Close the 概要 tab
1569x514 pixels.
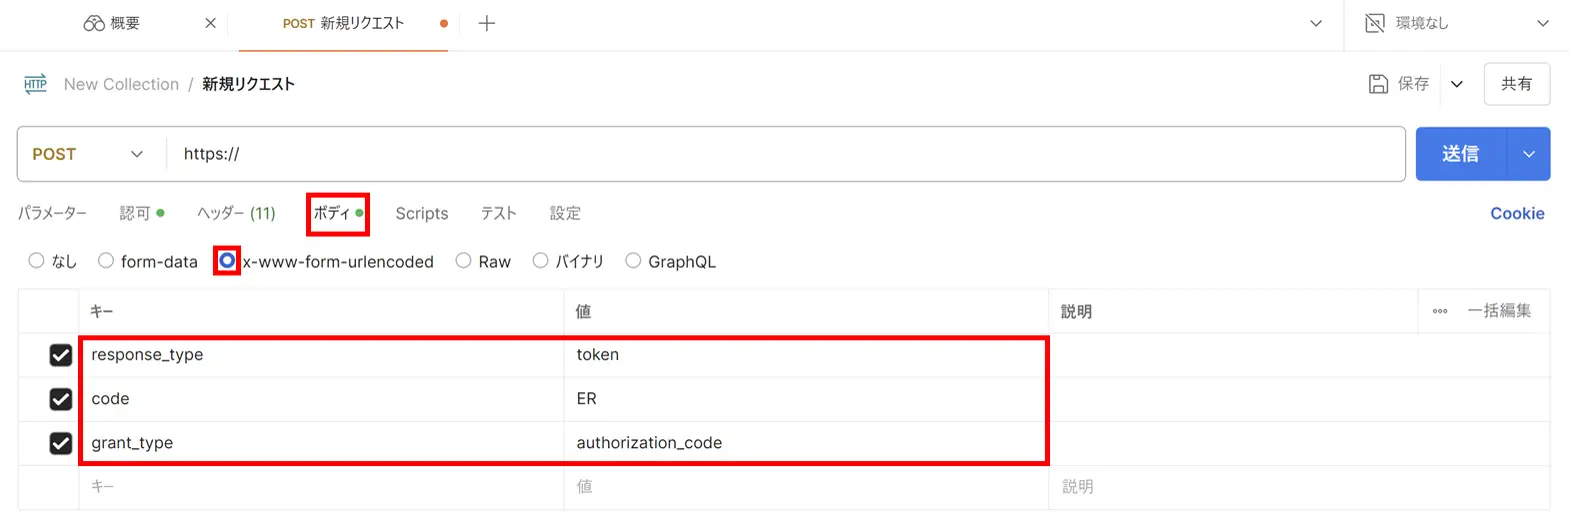210,23
